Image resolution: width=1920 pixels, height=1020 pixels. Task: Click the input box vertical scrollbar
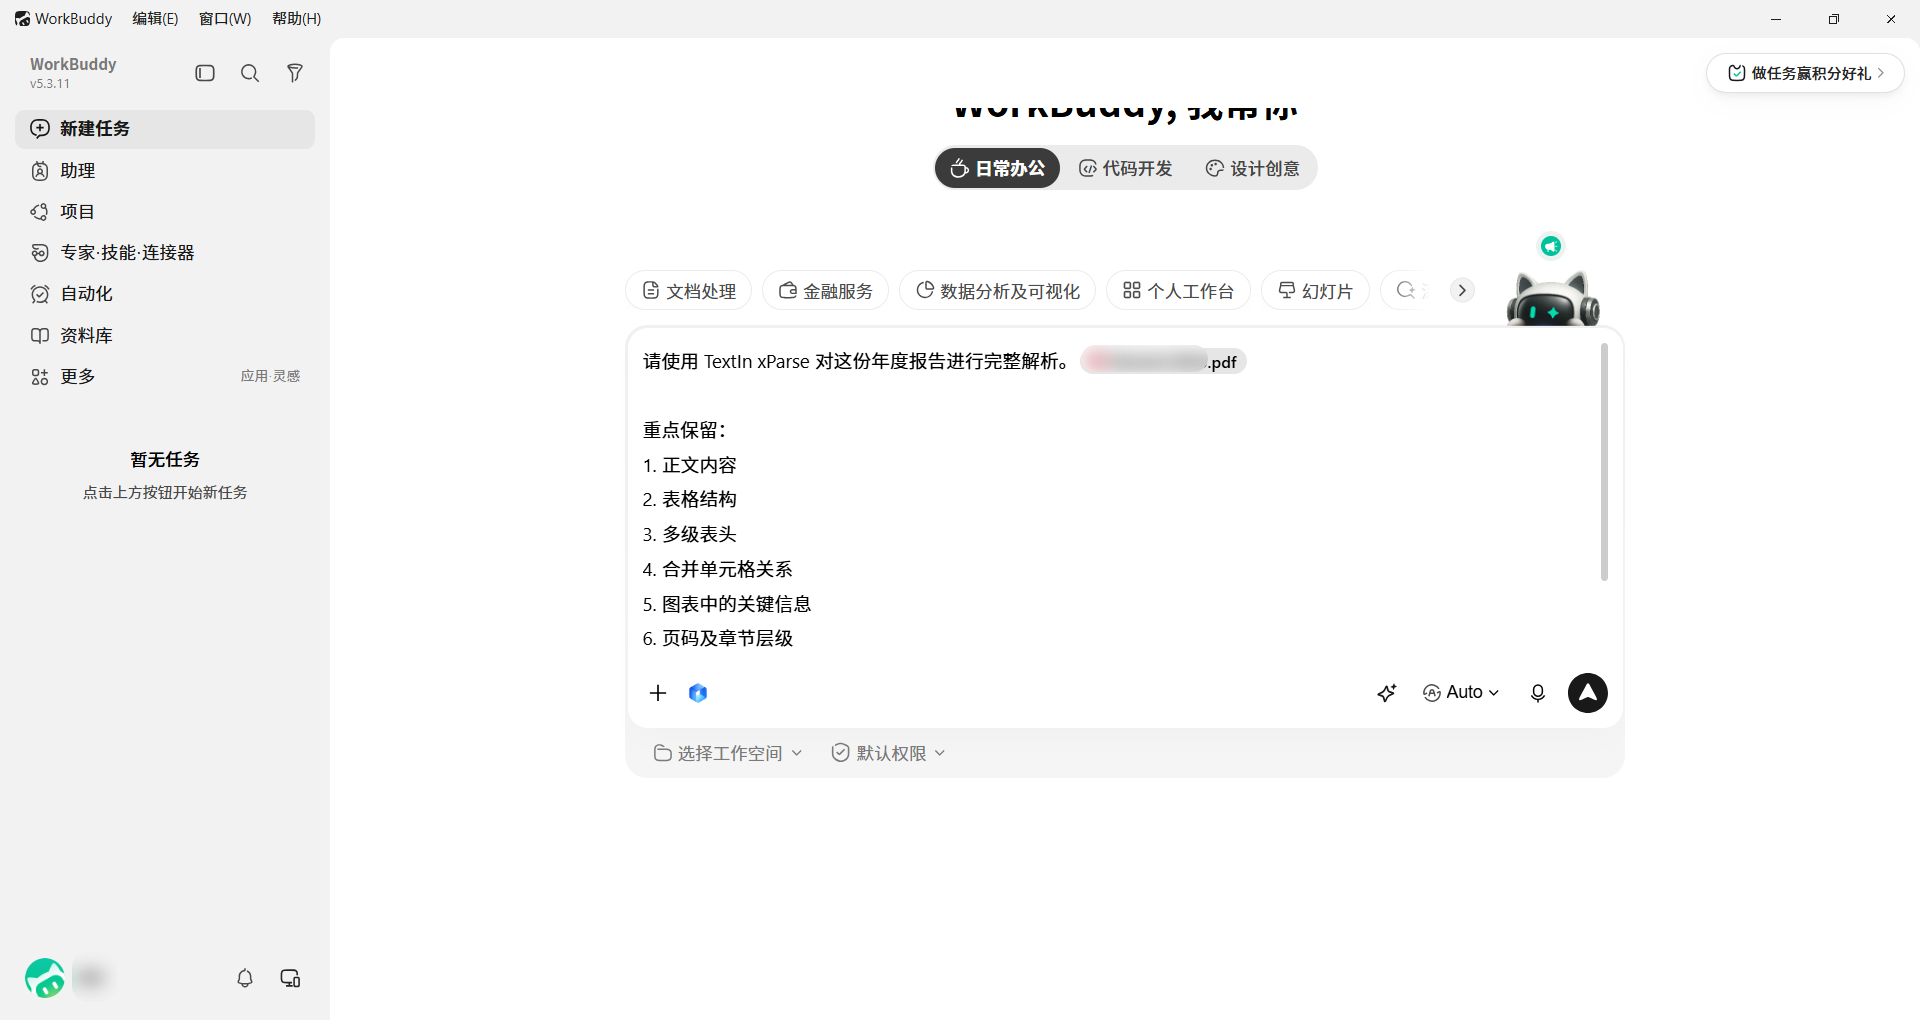(x=1604, y=462)
